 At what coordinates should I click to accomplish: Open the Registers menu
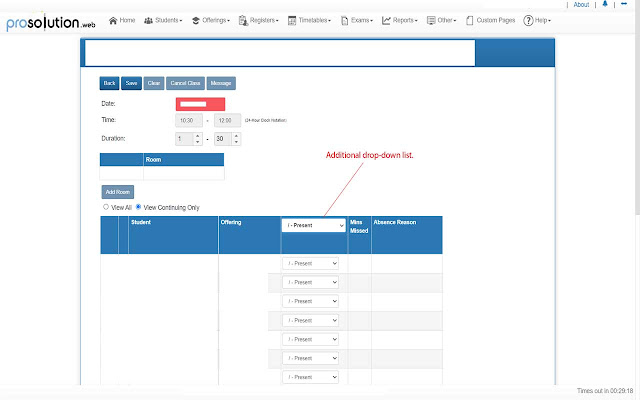click(x=259, y=20)
